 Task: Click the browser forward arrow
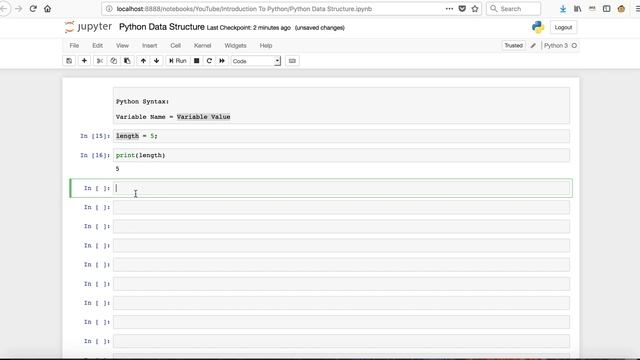click(18, 9)
